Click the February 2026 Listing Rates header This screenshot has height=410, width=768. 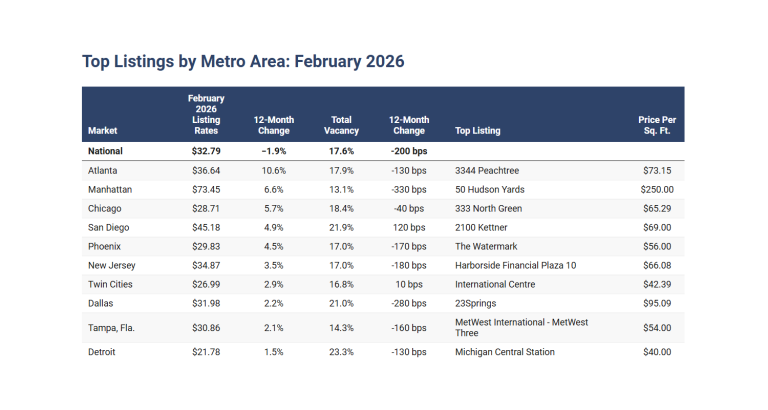tap(206, 115)
